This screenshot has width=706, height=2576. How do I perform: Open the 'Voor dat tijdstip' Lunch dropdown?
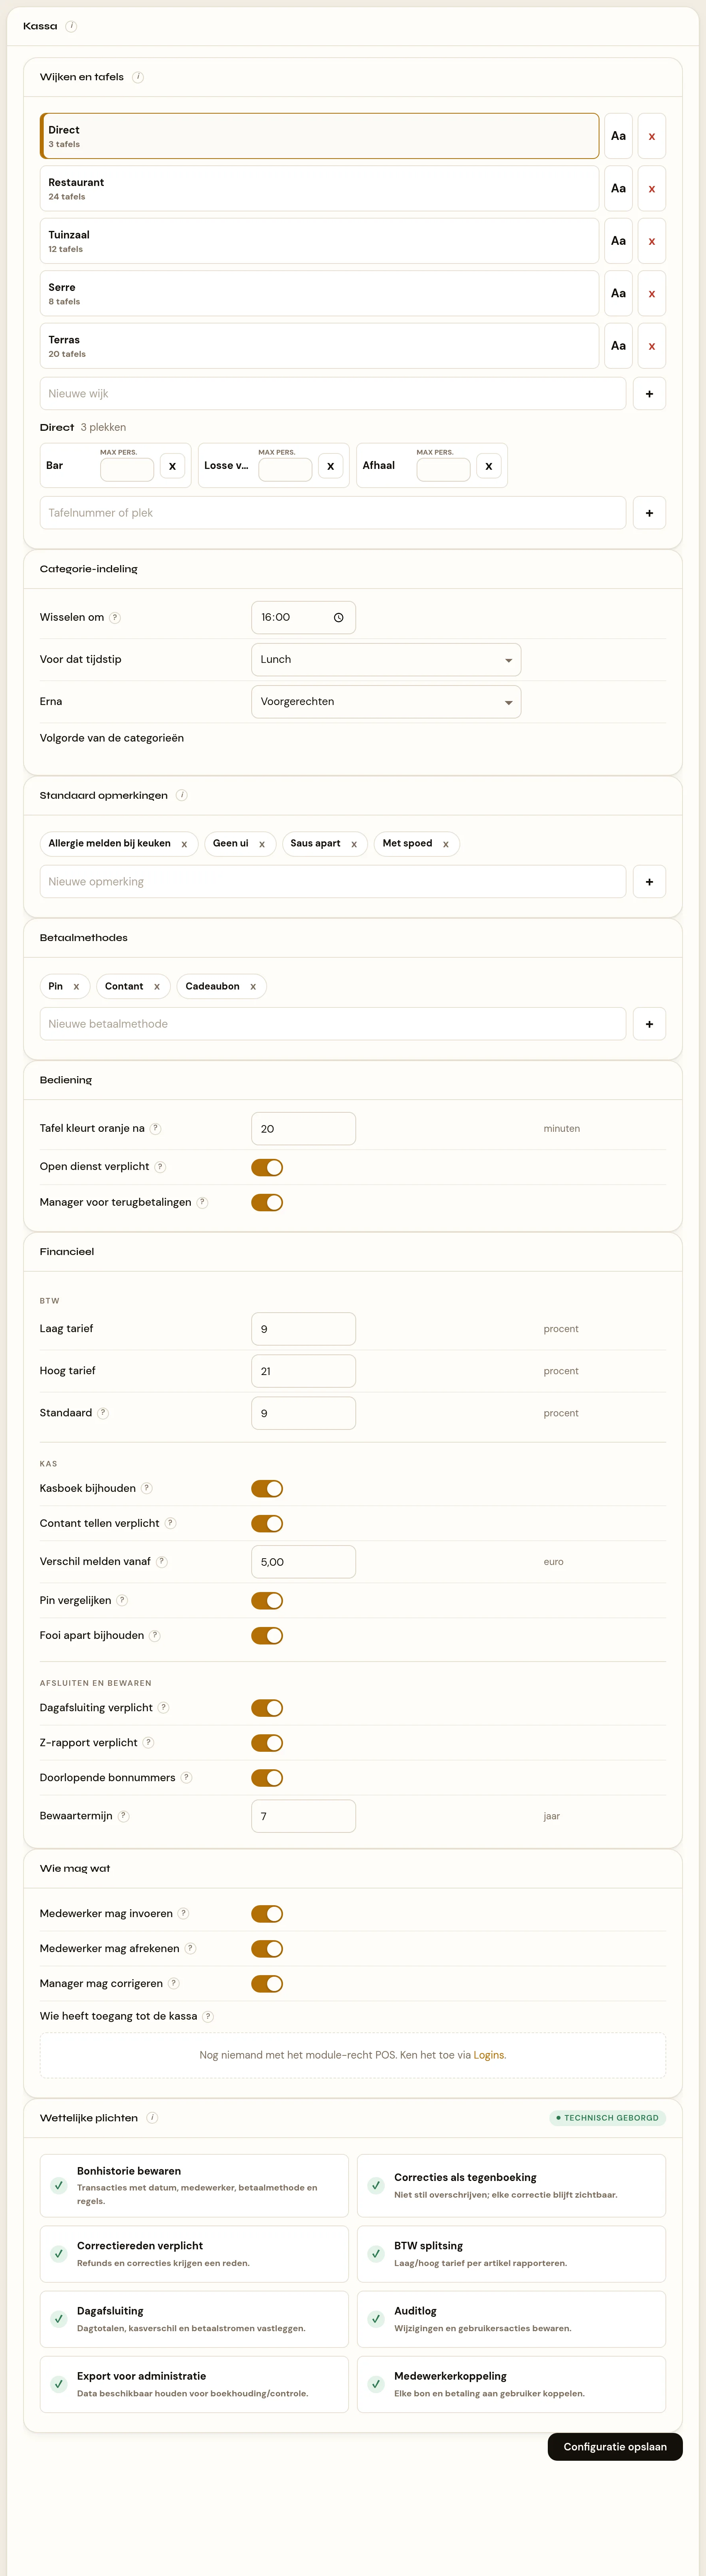386,660
